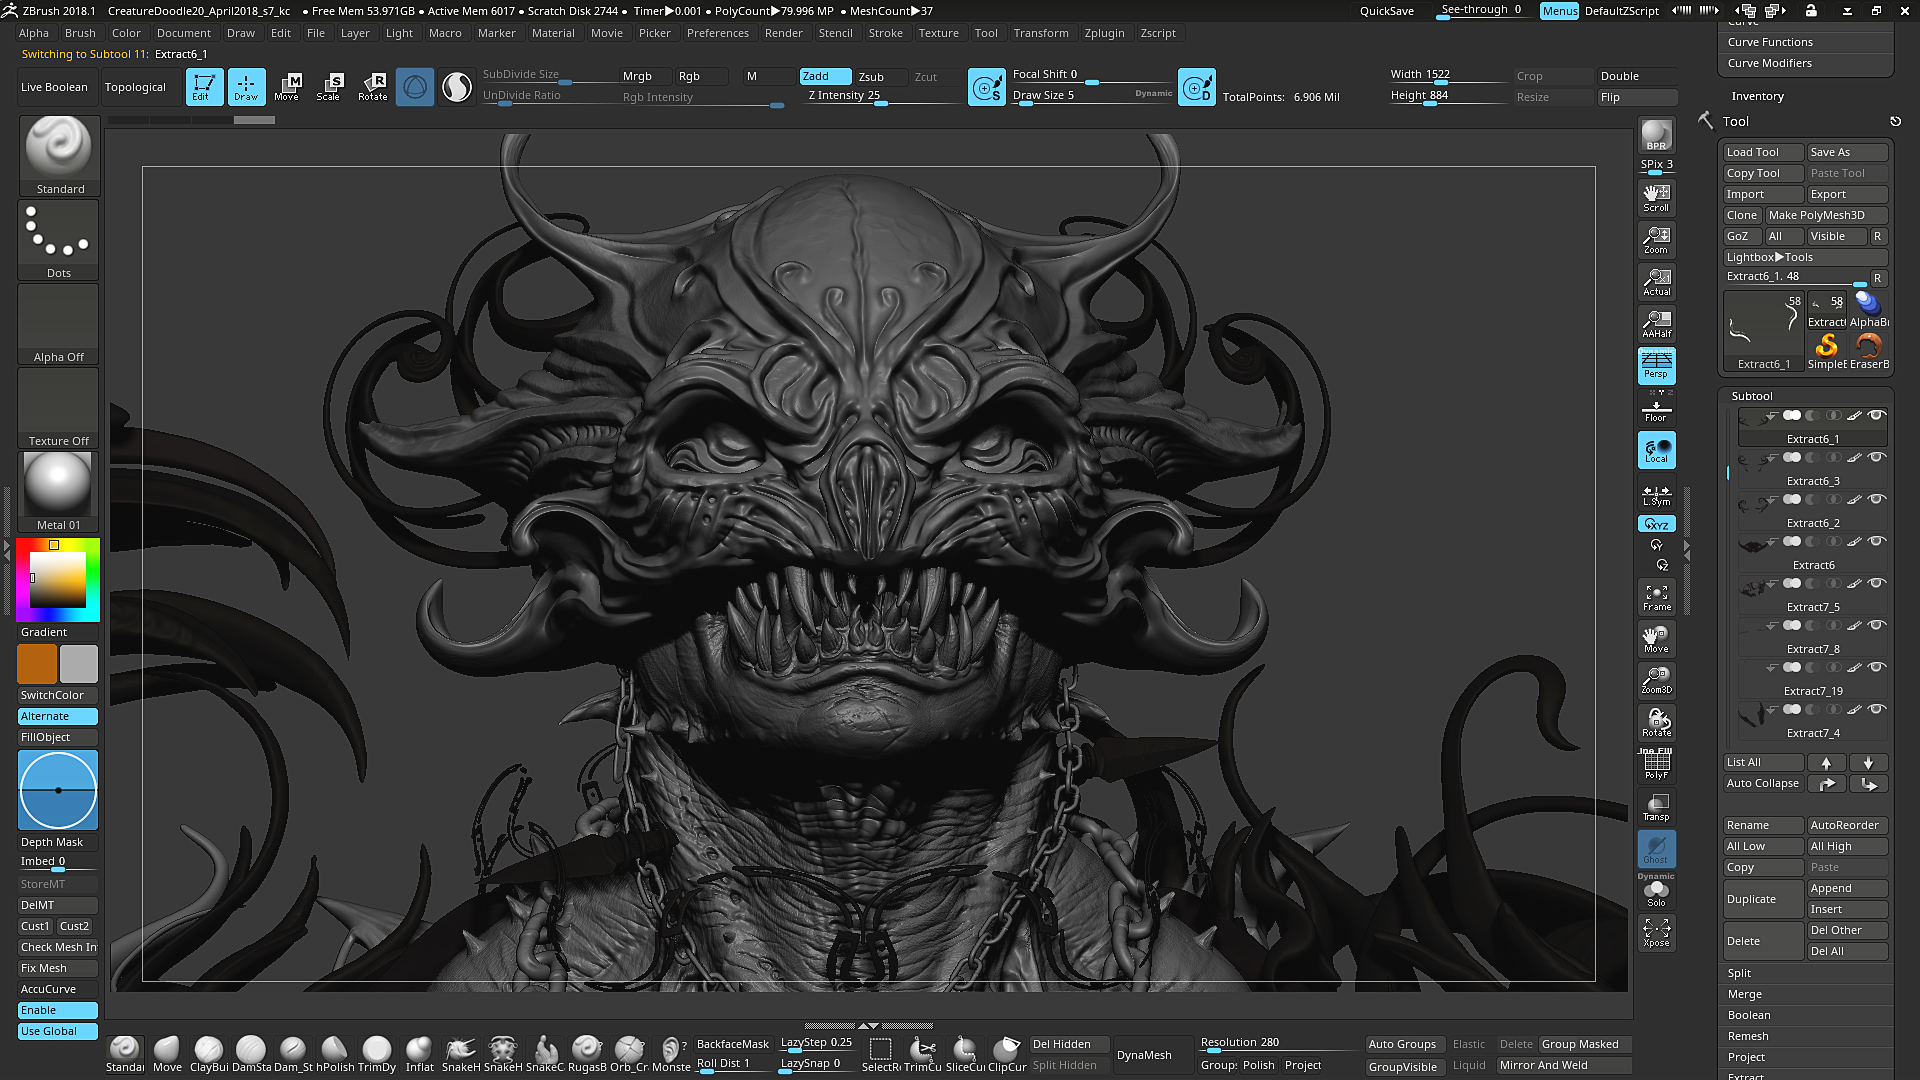Open the Material menu
This screenshot has height=1080, width=1920.
(x=553, y=33)
